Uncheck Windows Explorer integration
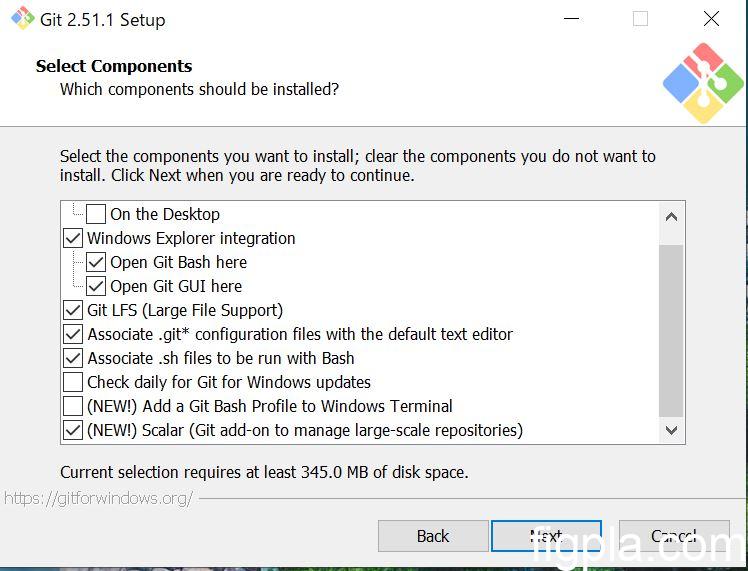Screen dimensions: 748x571 73,238
